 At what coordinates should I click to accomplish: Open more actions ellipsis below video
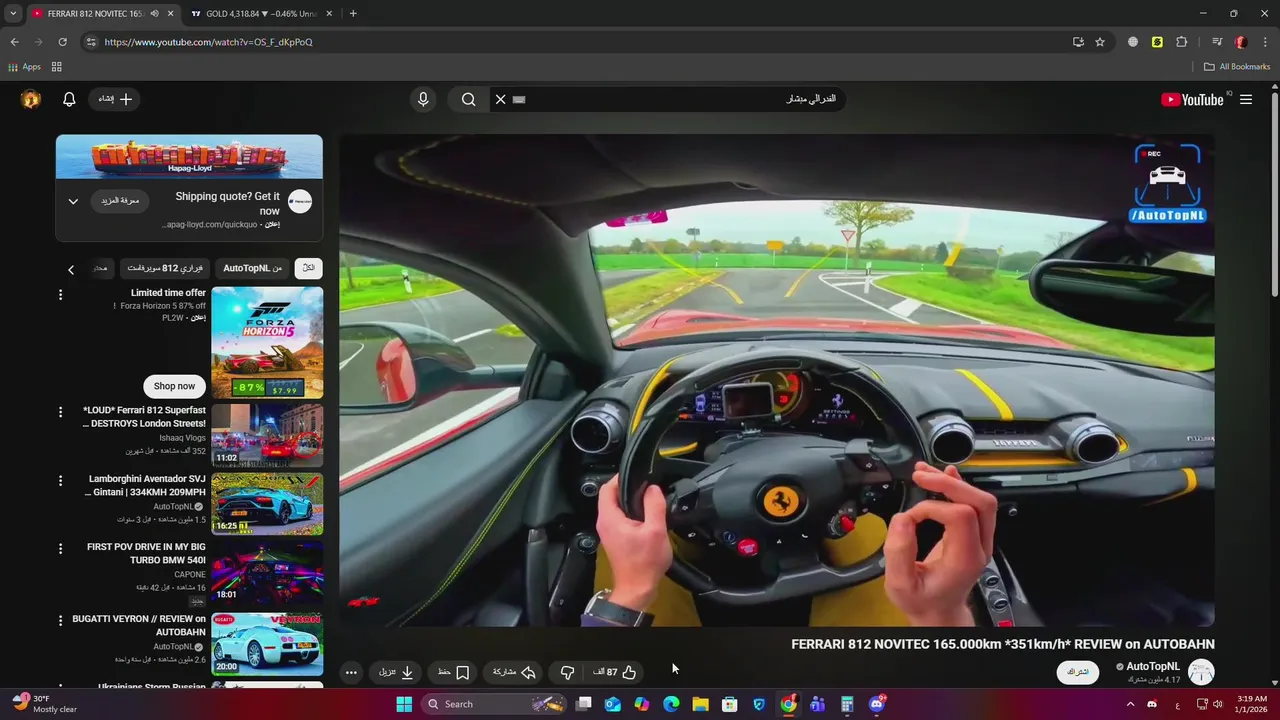click(x=351, y=672)
